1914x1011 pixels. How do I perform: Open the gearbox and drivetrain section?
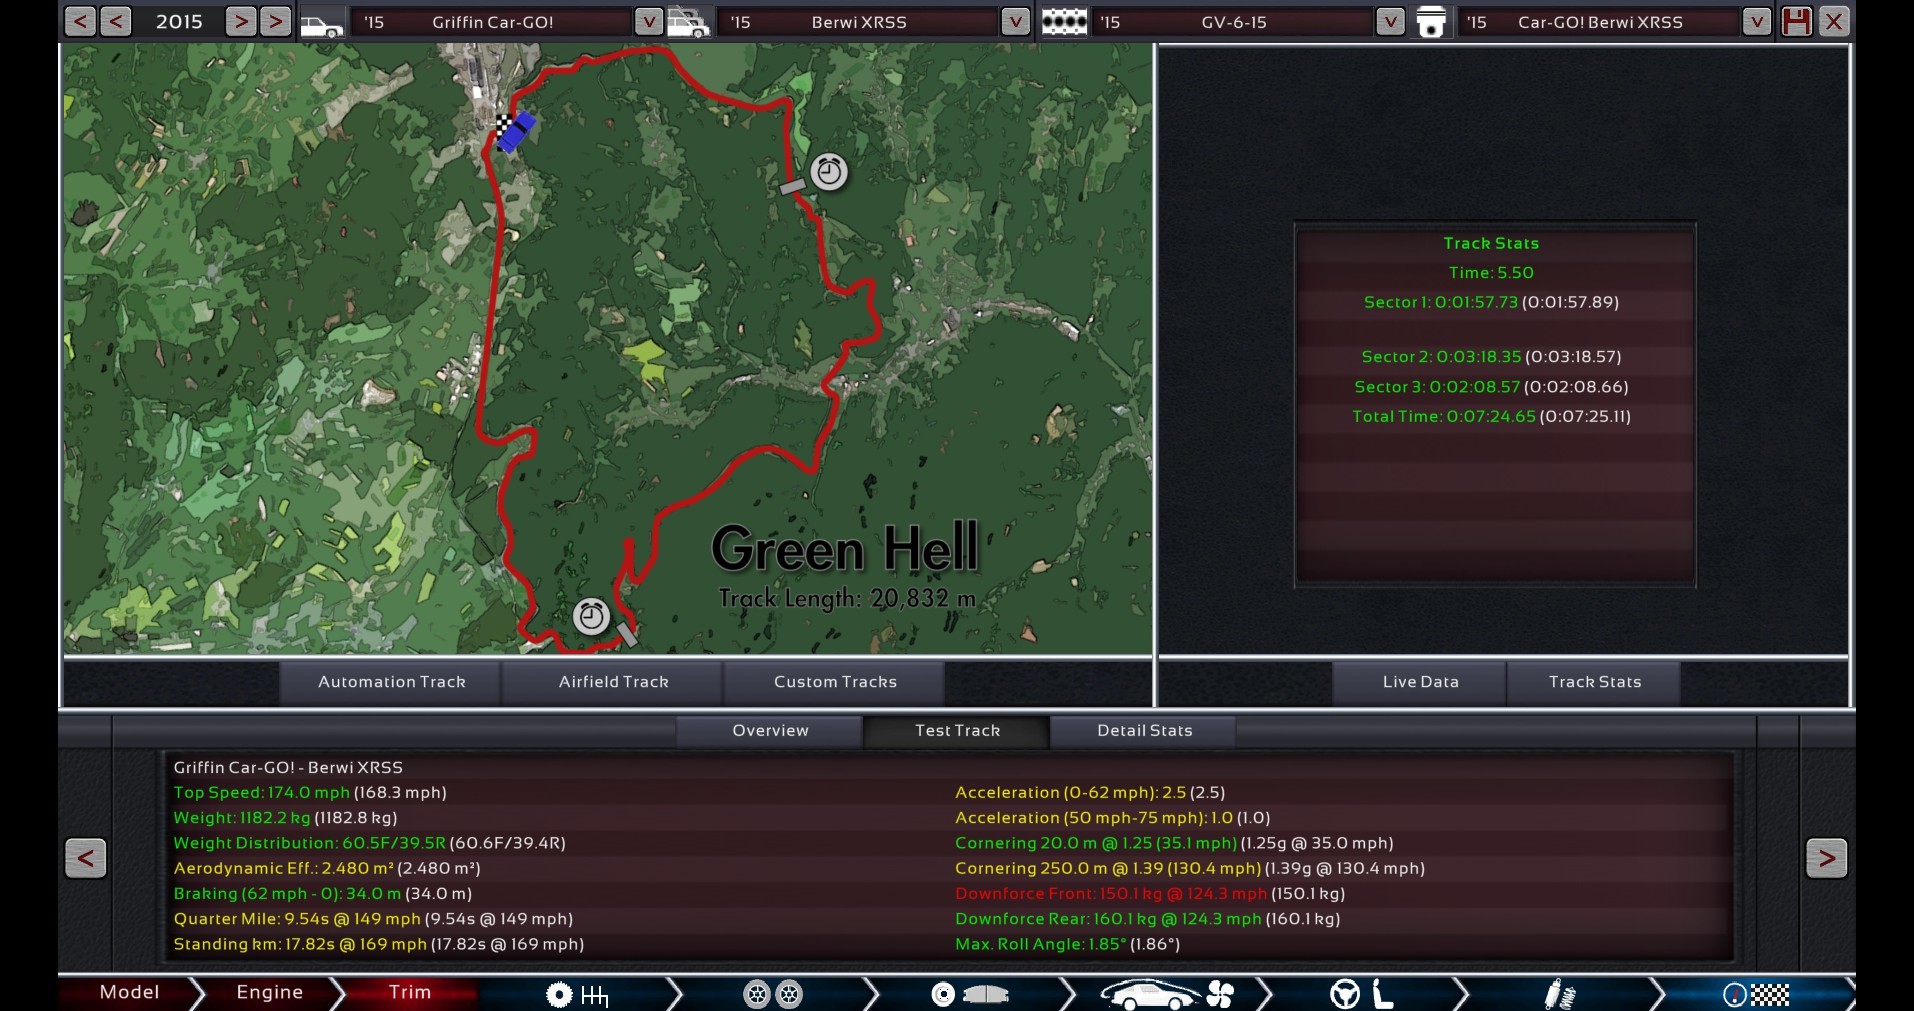coord(577,994)
